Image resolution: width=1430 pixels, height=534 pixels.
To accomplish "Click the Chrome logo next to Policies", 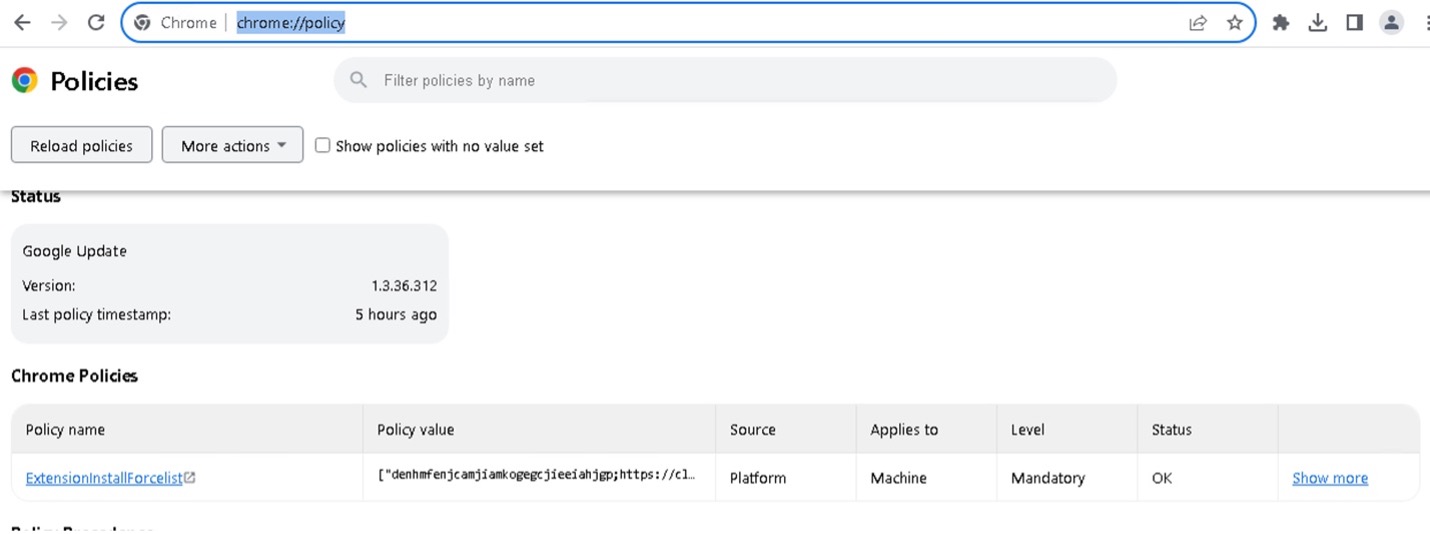I will 25,81.
